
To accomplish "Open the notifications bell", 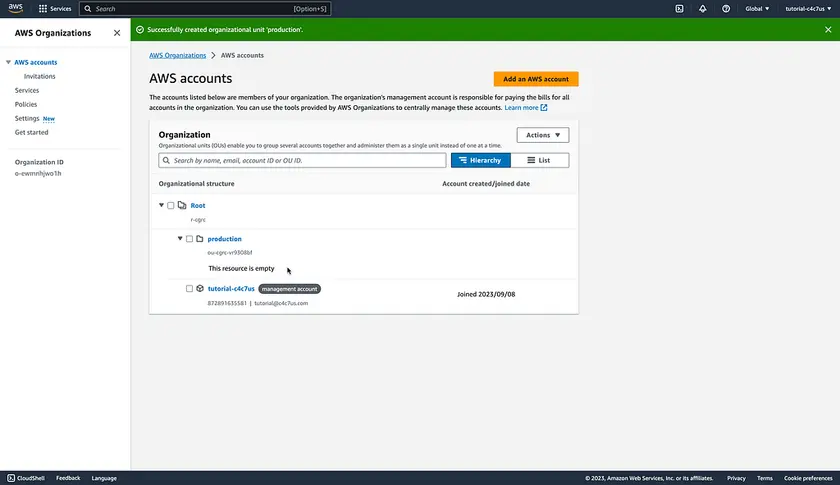I will [x=702, y=9].
